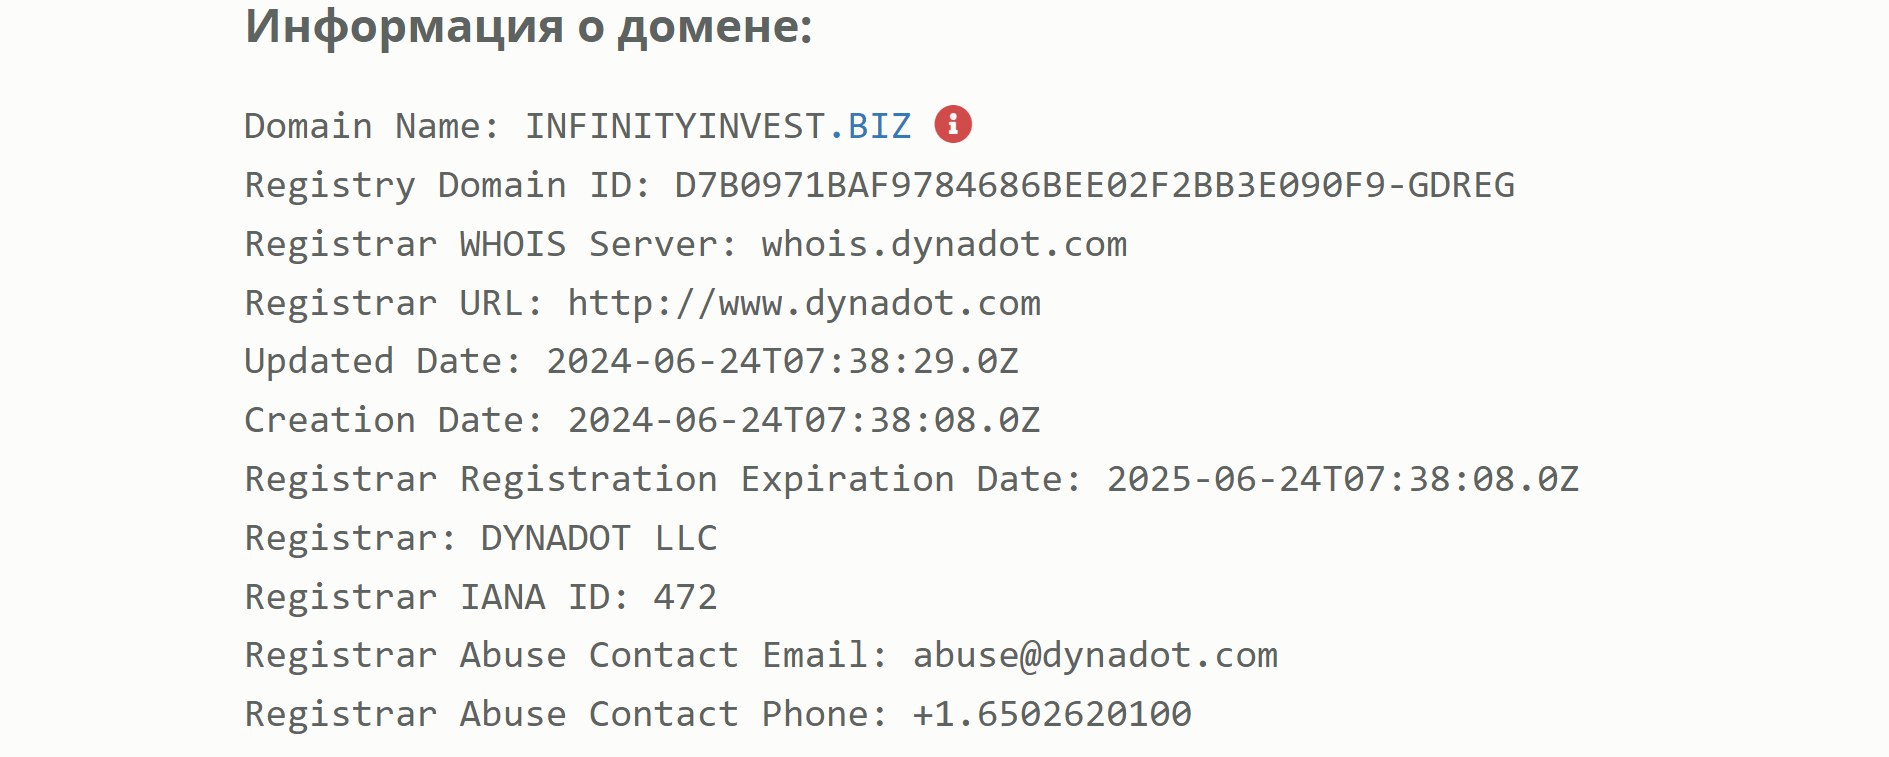Click the "Registrar Abuse Contact Phone:" label
This screenshot has height=757, width=1889.
(566, 715)
